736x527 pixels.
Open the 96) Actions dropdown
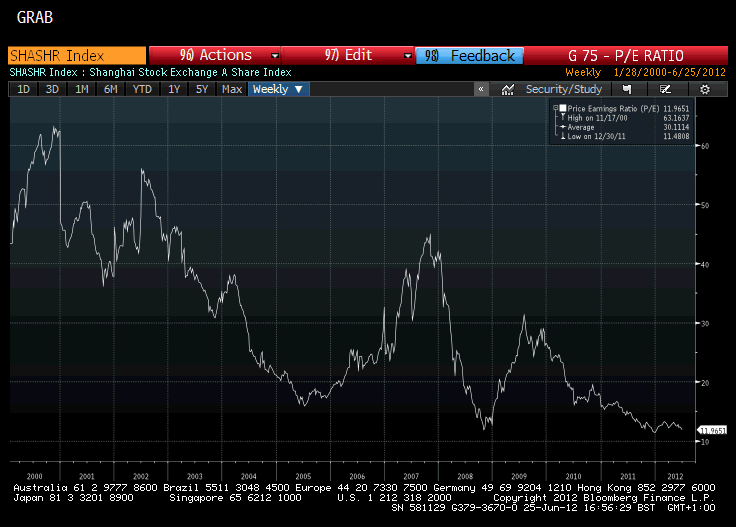(215, 55)
